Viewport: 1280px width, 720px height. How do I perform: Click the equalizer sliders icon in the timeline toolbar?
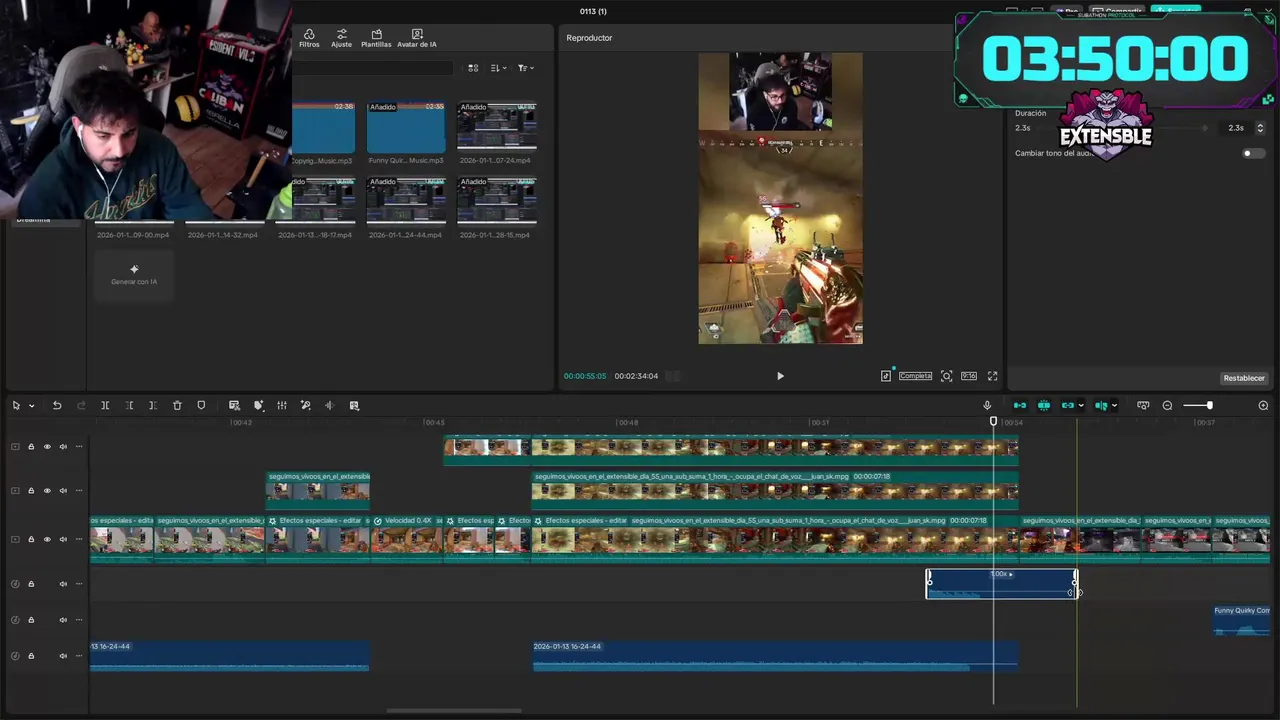[282, 405]
